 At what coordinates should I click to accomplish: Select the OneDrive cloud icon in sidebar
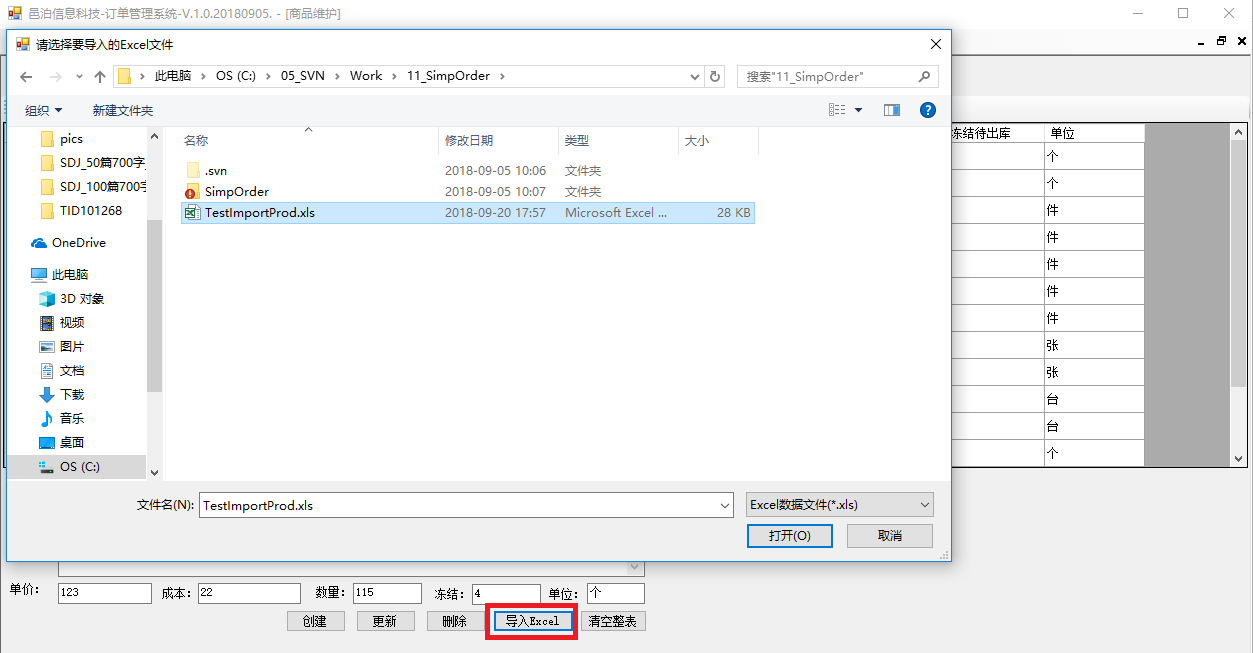pyautogui.click(x=39, y=243)
